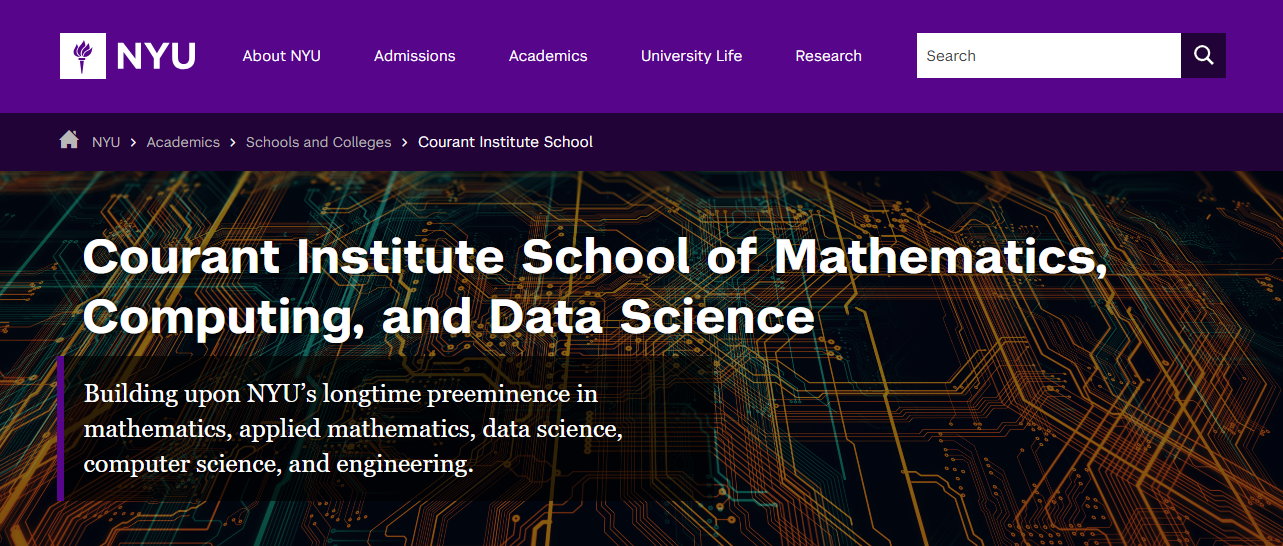Image resolution: width=1283 pixels, height=546 pixels.
Task: Click the NYU wordmark in the header
Action: (156, 56)
